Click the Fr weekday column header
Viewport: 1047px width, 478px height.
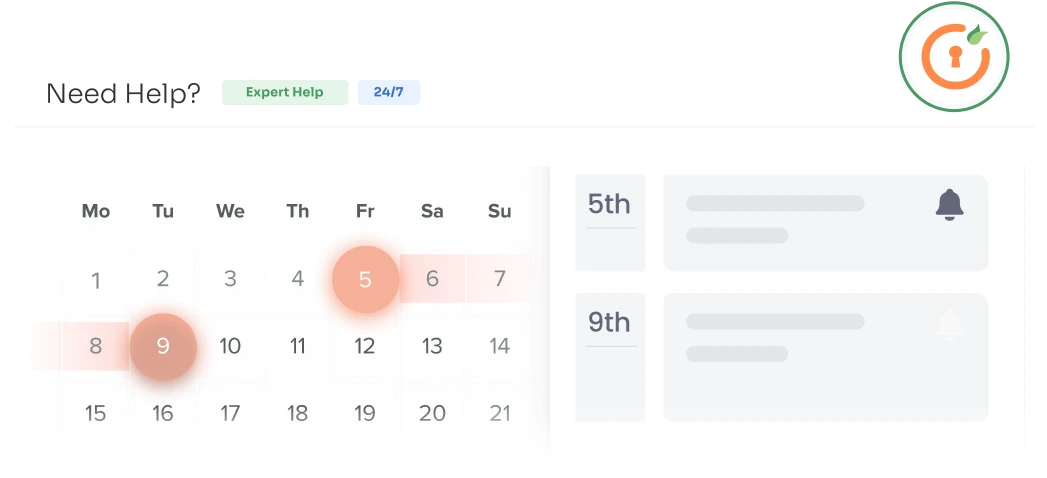click(x=365, y=211)
